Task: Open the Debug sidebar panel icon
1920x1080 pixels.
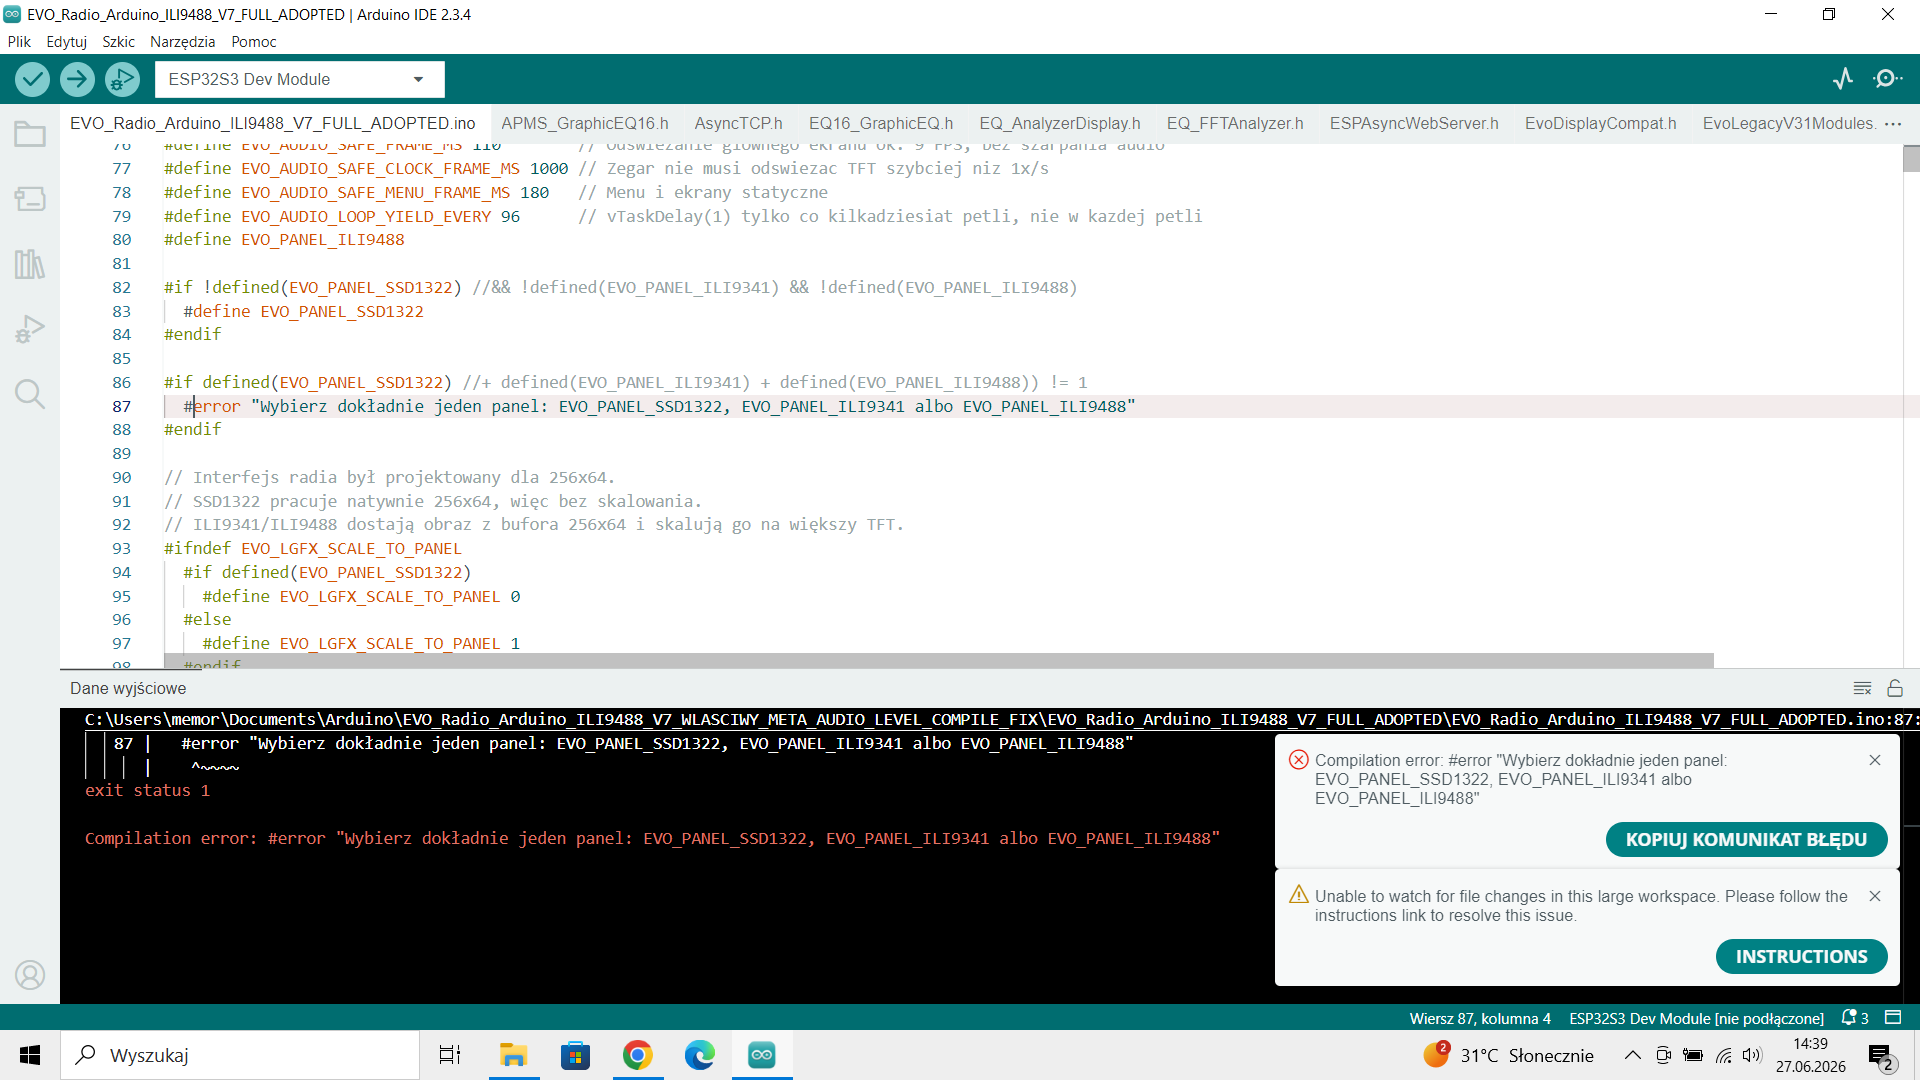Action: pos(30,329)
